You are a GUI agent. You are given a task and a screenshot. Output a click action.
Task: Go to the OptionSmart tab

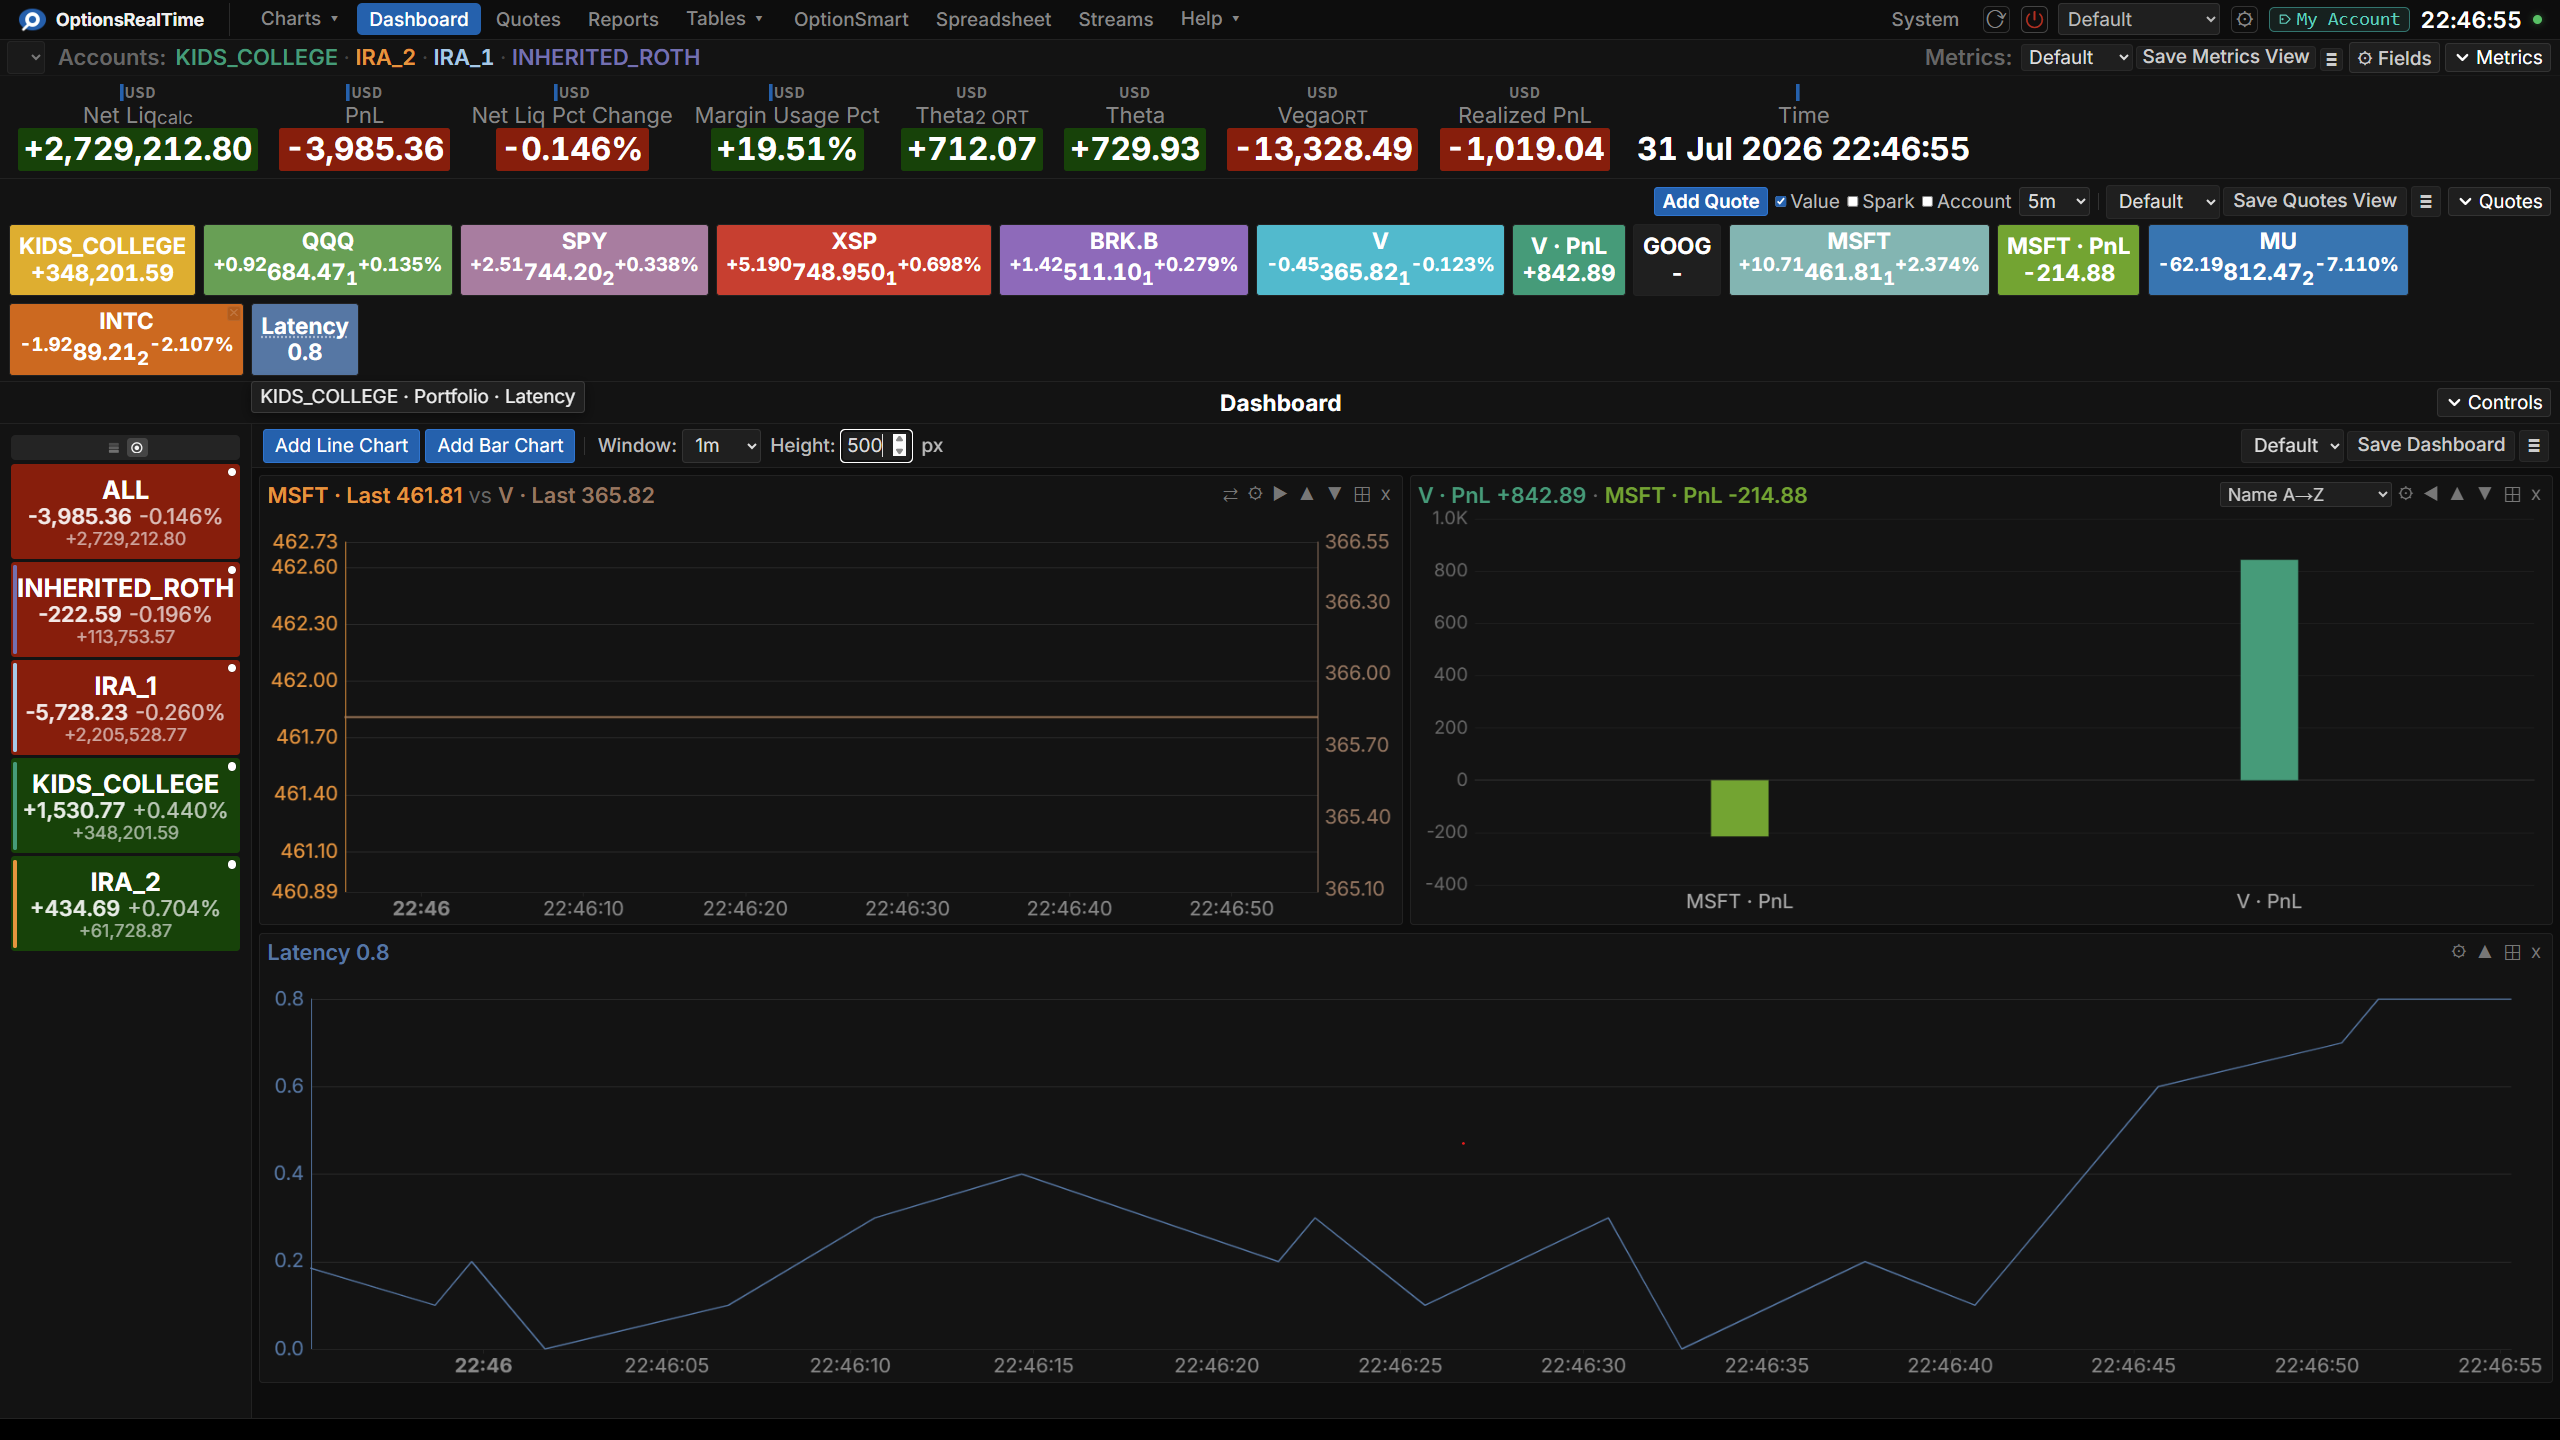851,19
